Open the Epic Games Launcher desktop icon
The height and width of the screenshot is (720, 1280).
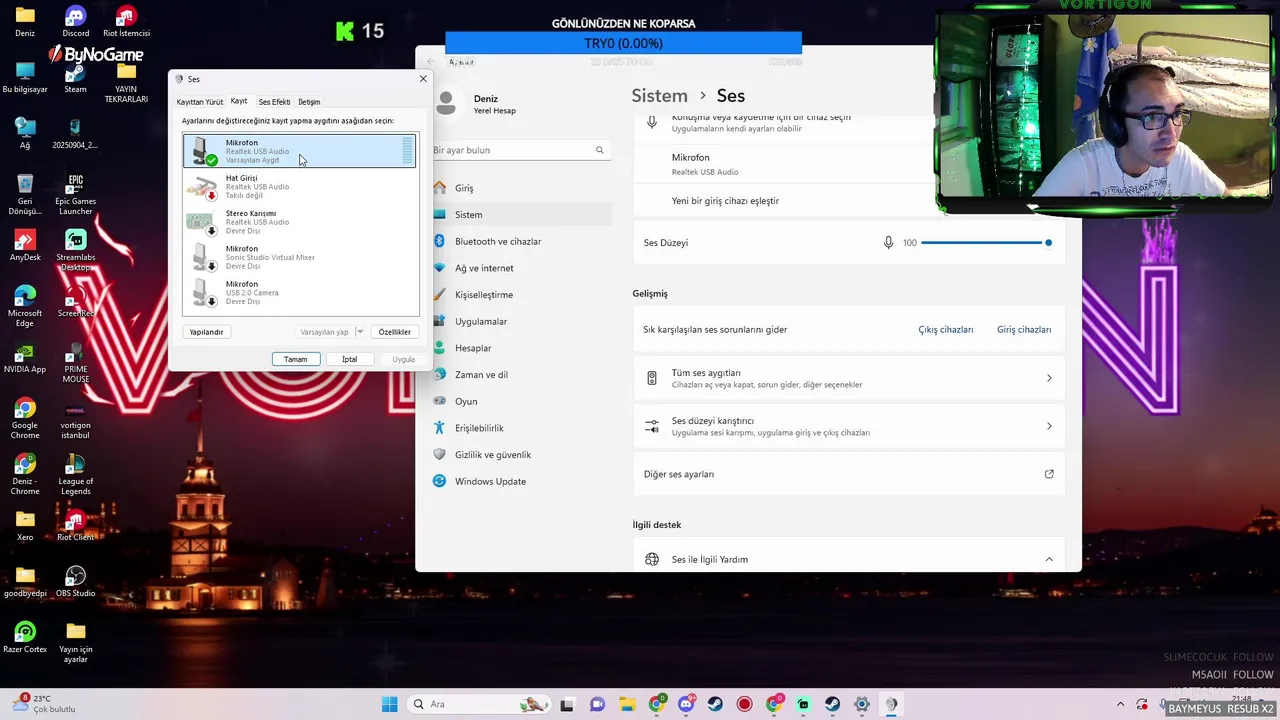coord(75,195)
